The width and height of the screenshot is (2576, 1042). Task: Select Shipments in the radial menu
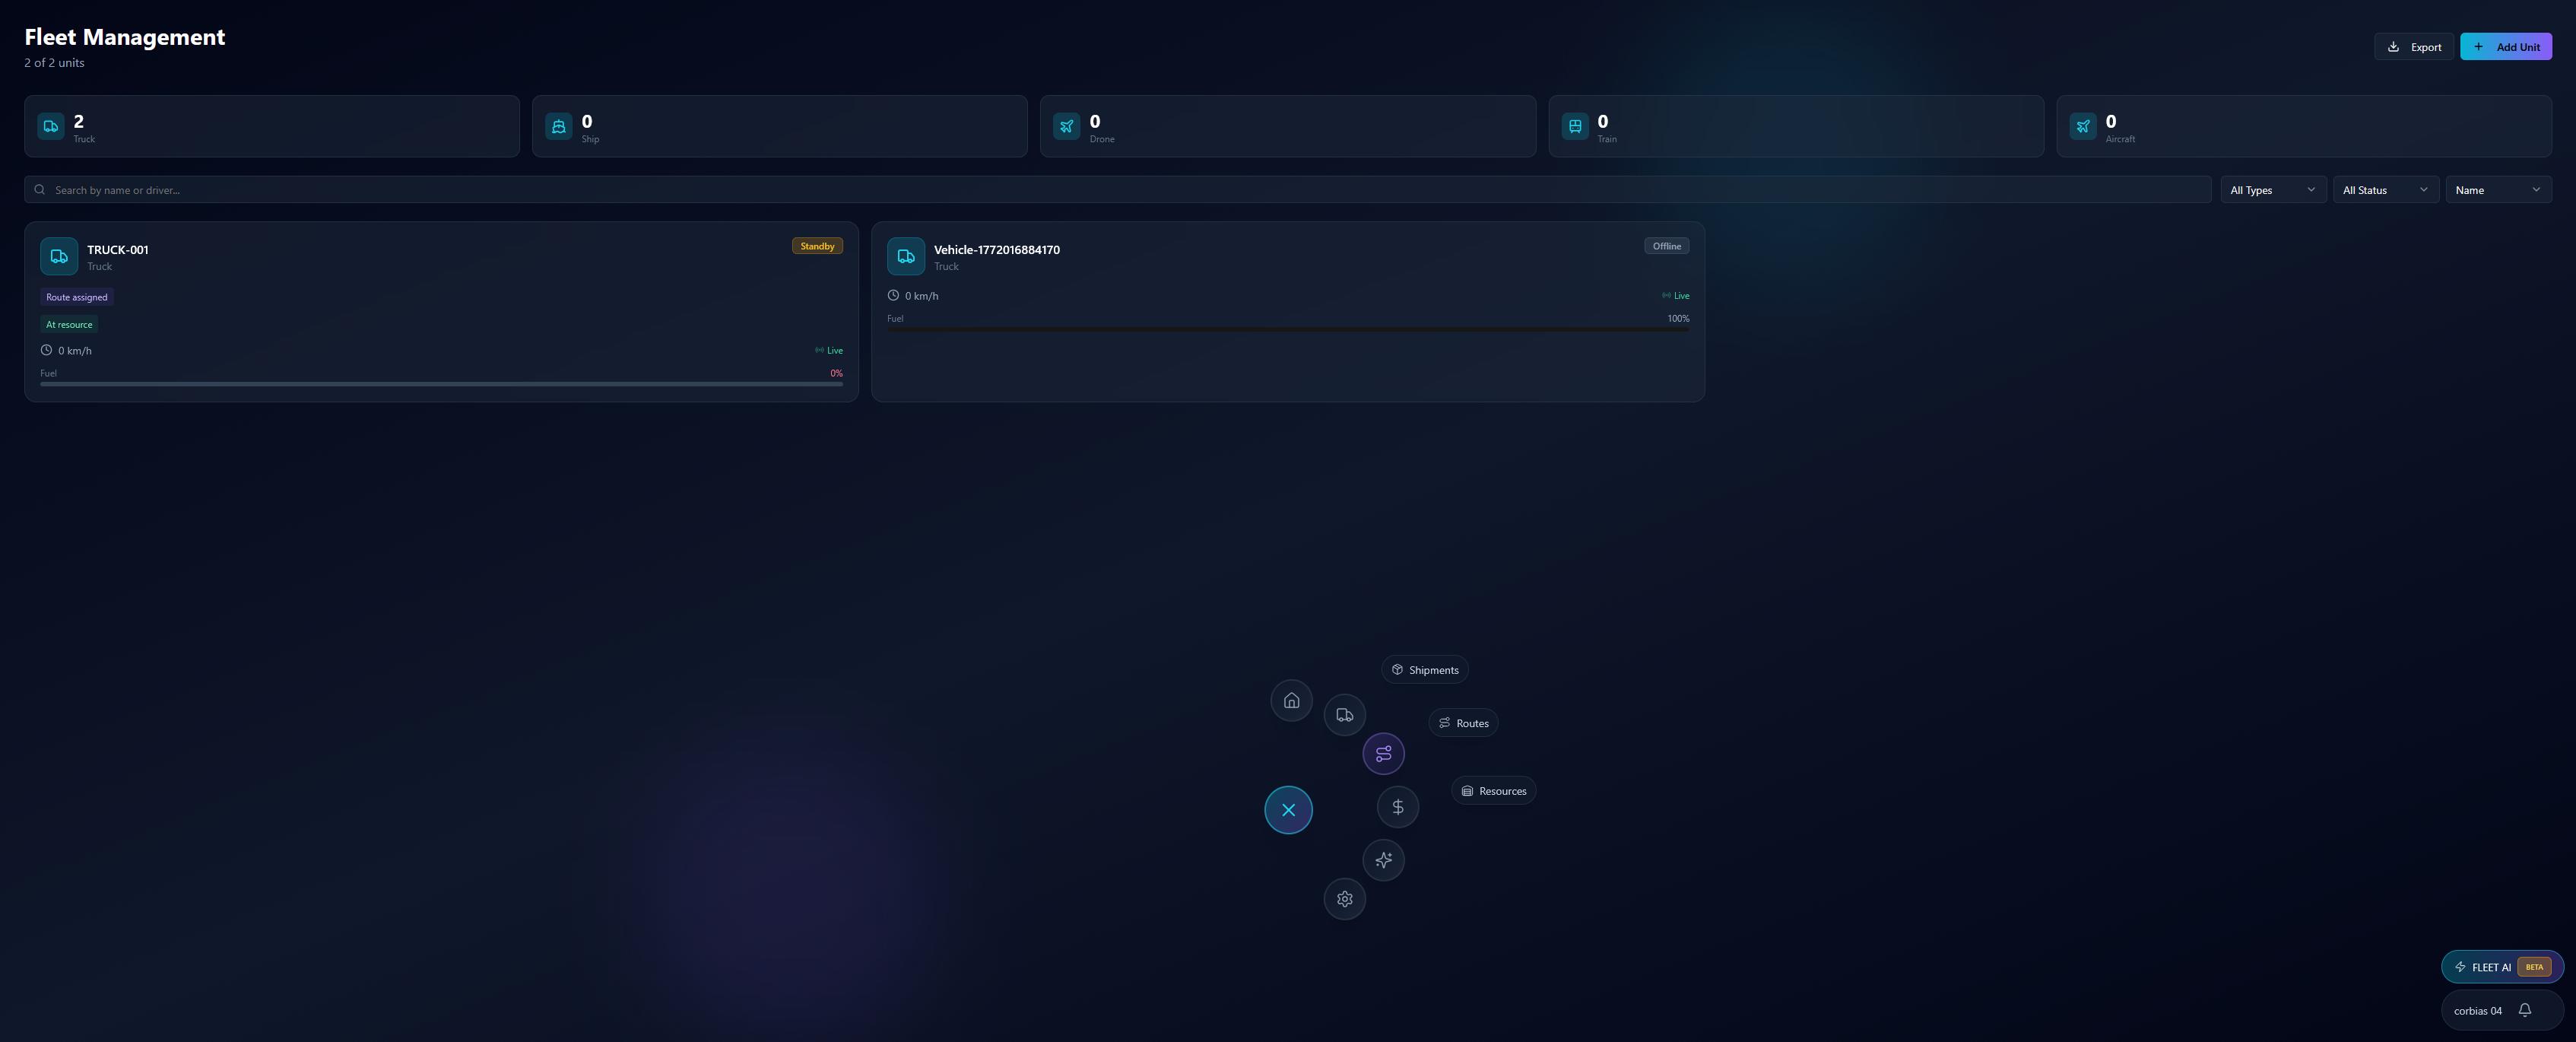tap(1425, 669)
